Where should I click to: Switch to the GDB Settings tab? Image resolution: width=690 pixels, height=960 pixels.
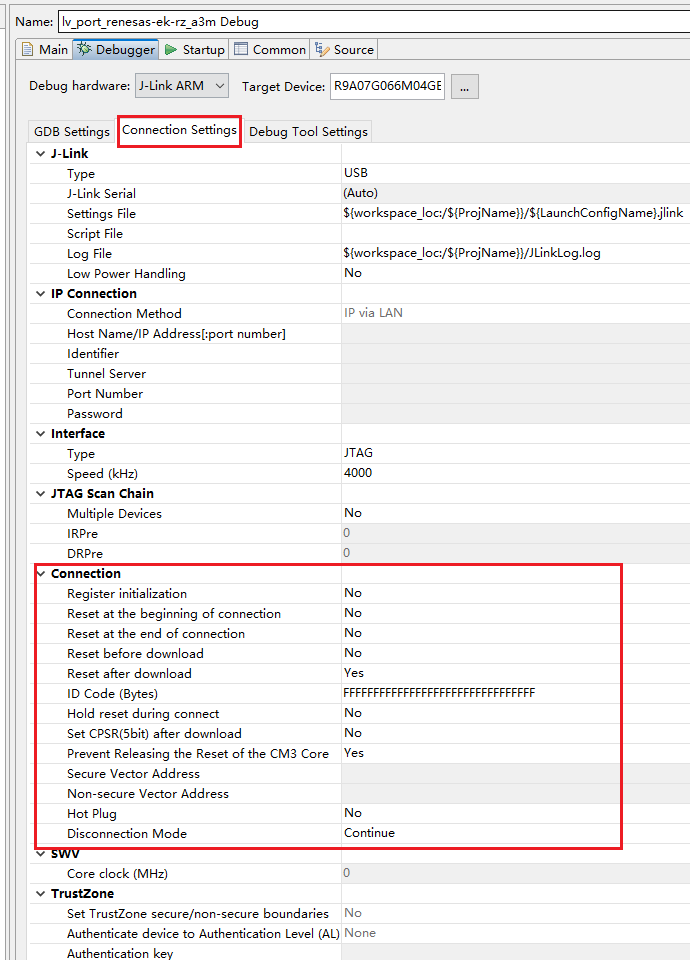(72, 132)
